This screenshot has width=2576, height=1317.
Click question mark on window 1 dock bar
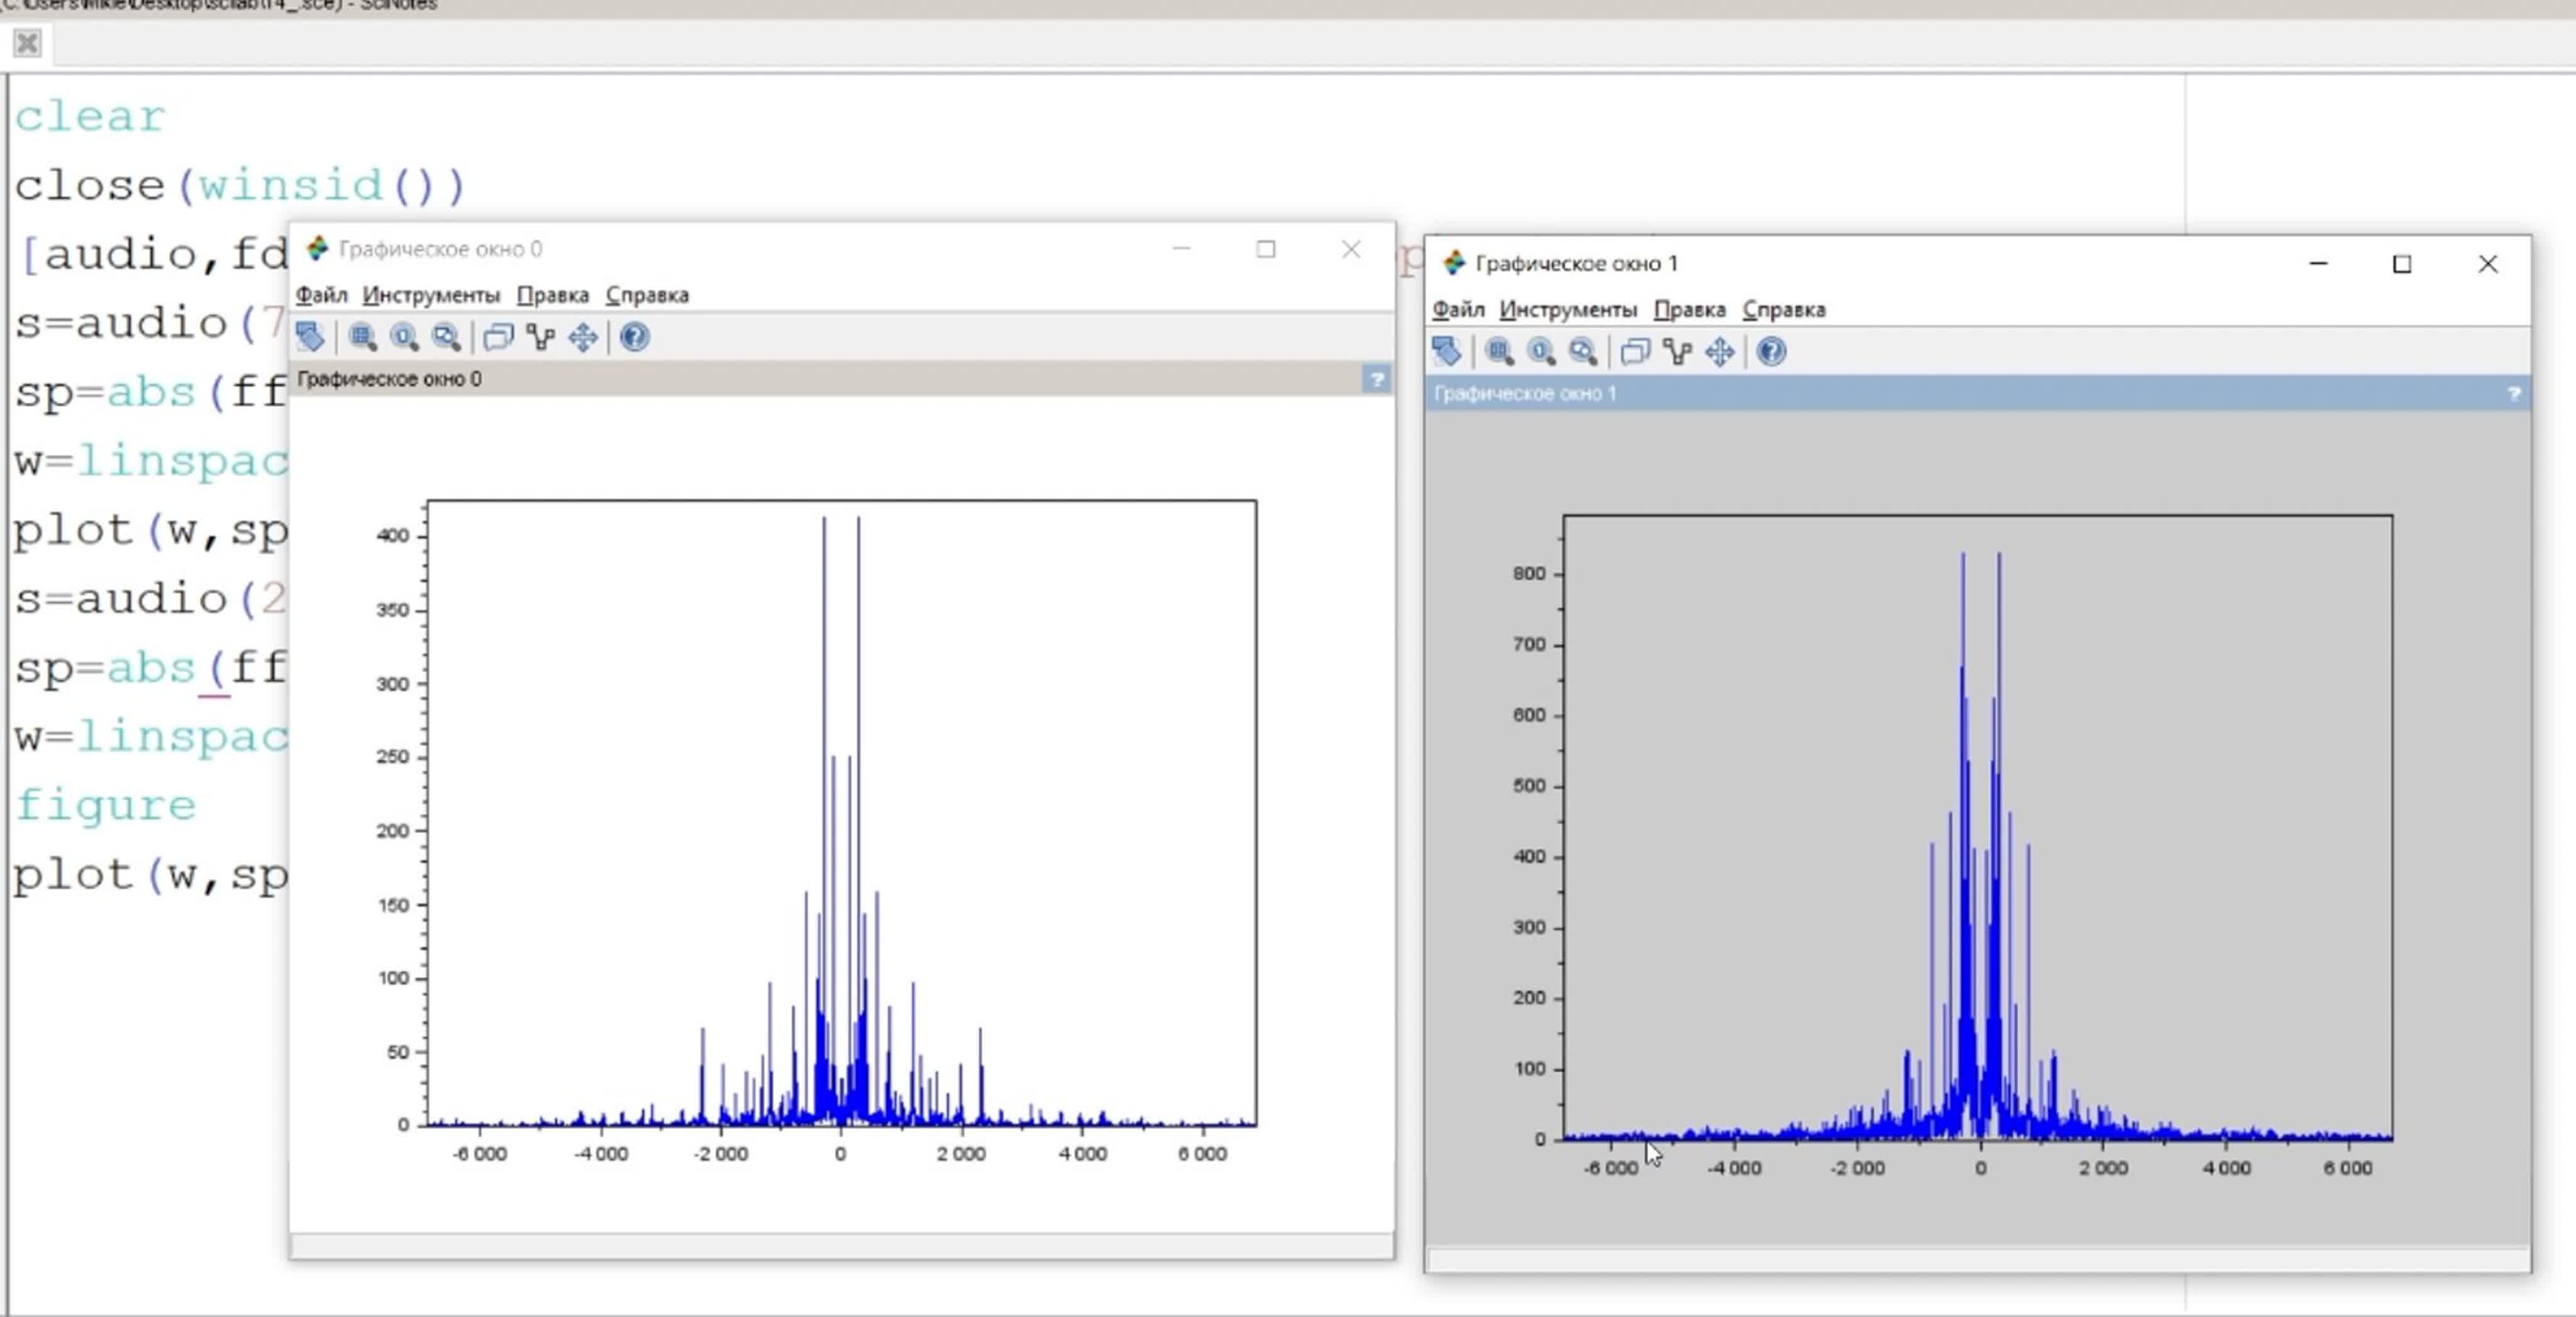pyautogui.click(x=2513, y=394)
